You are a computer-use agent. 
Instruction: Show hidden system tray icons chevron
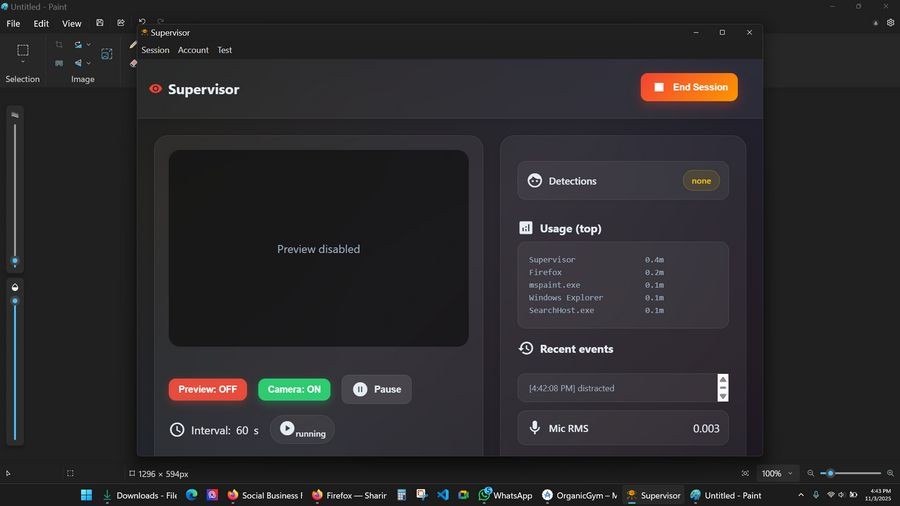(x=800, y=495)
